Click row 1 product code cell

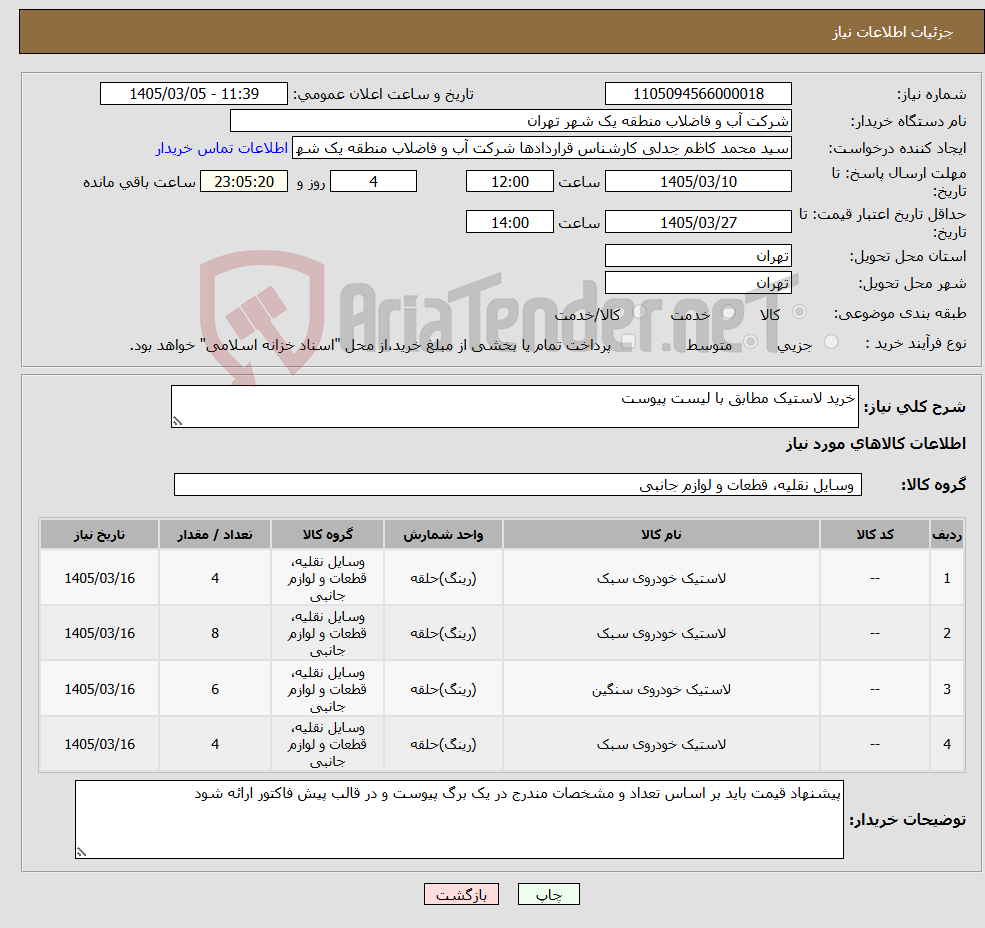[x=874, y=578]
